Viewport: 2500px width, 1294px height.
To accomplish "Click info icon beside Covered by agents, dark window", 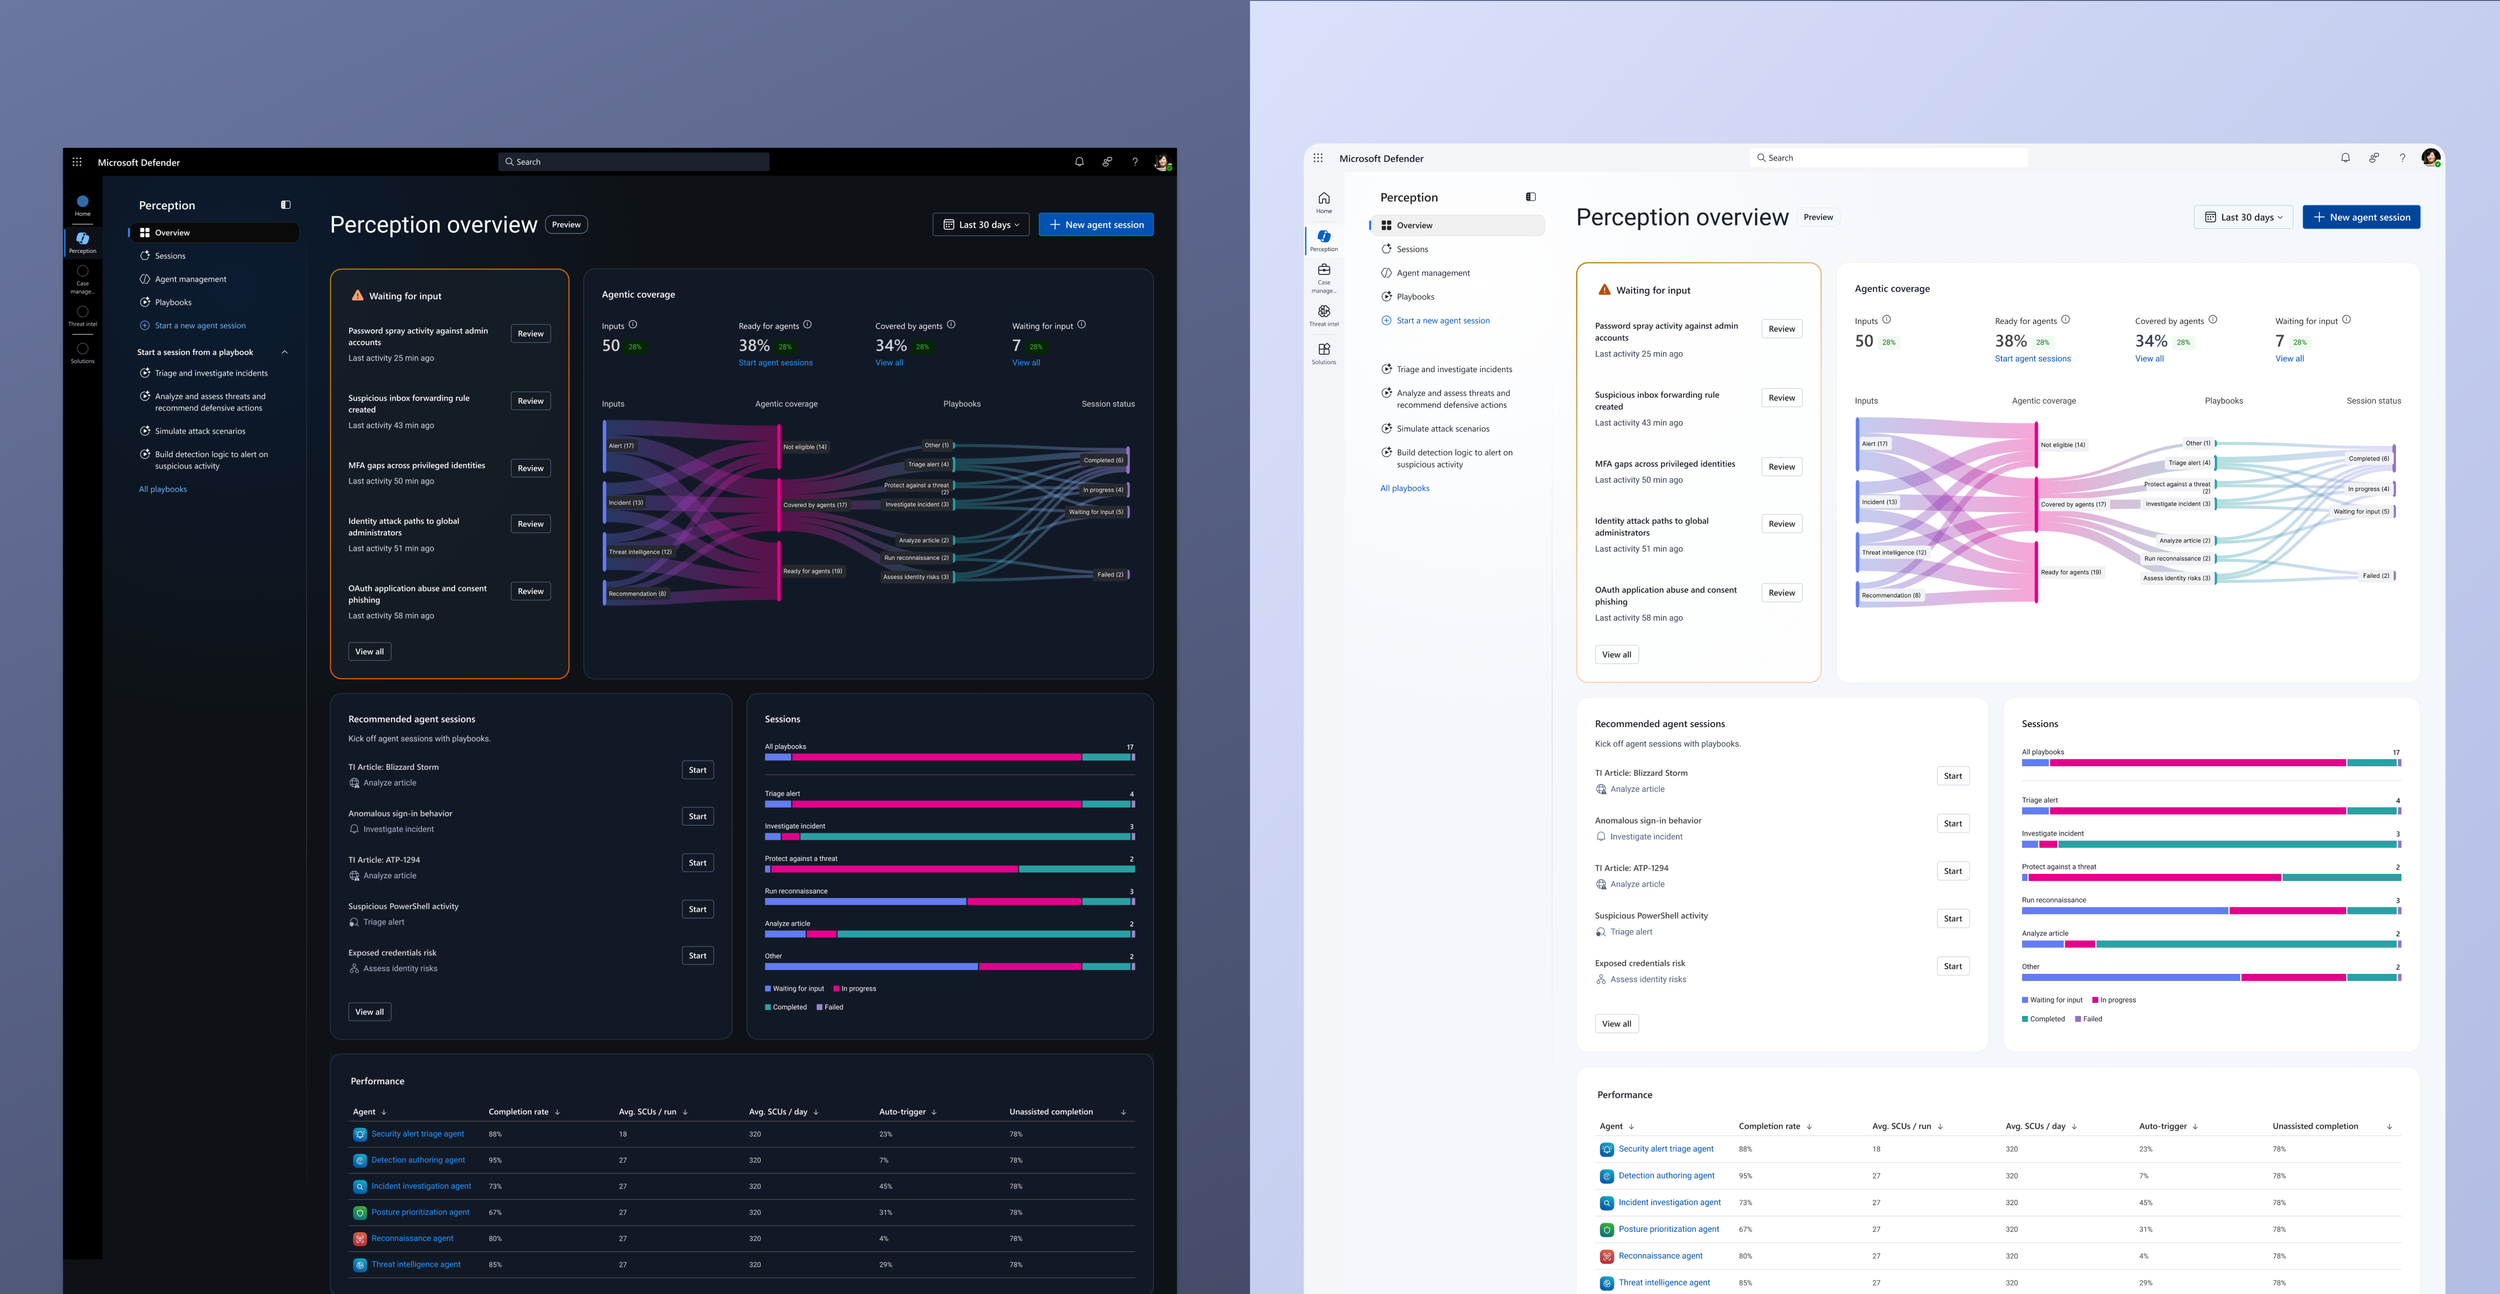I will 951,325.
